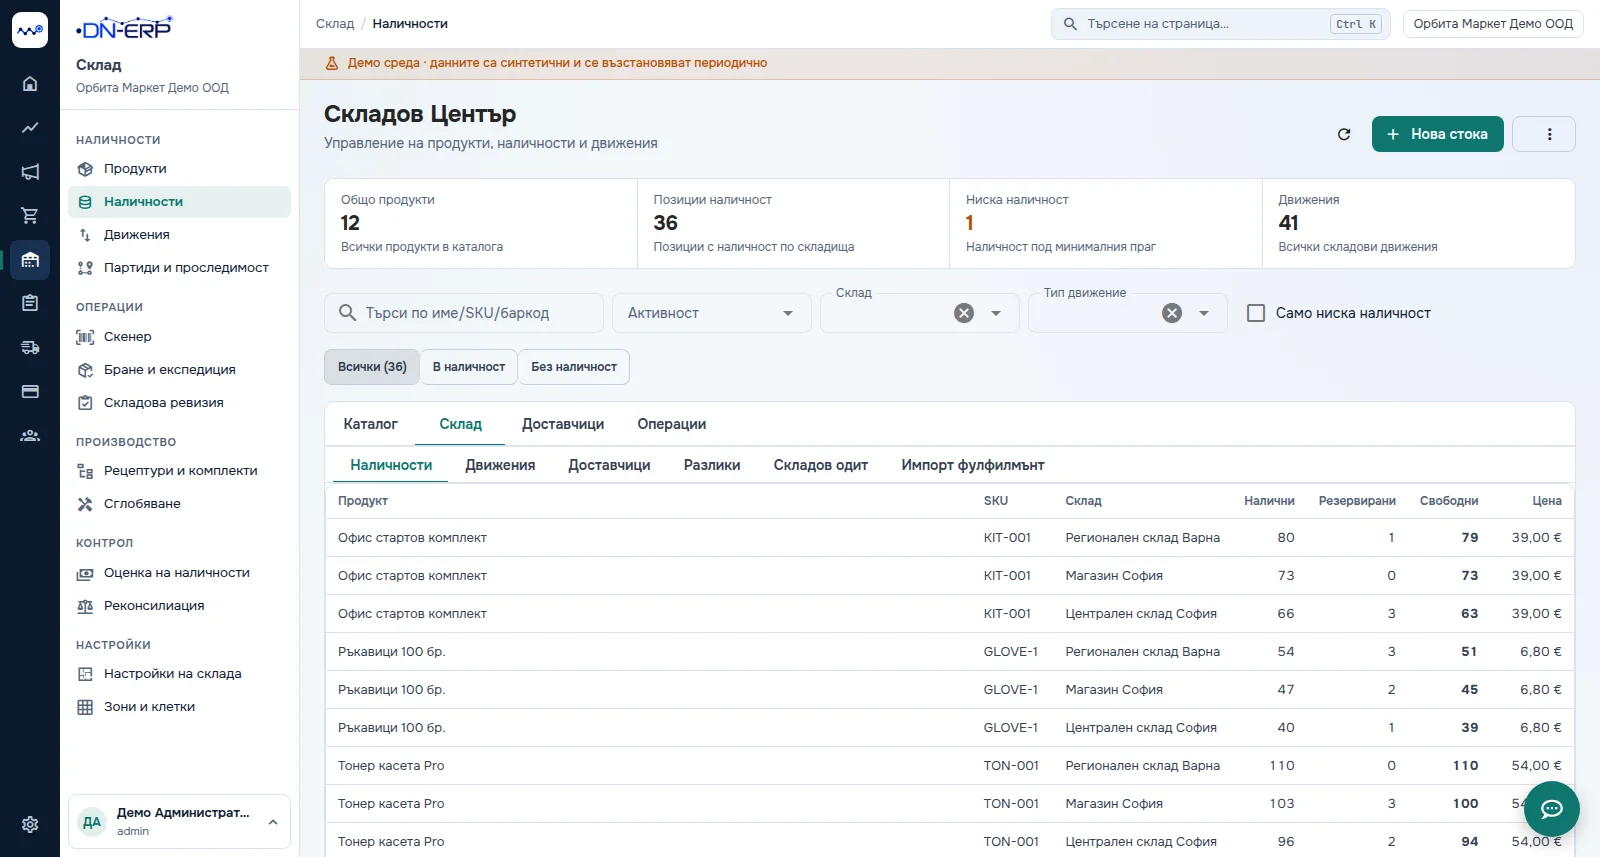The image size is (1600, 857).
Task: Click the Търси по име/SKU/баркод search field
Action: click(x=464, y=313)
